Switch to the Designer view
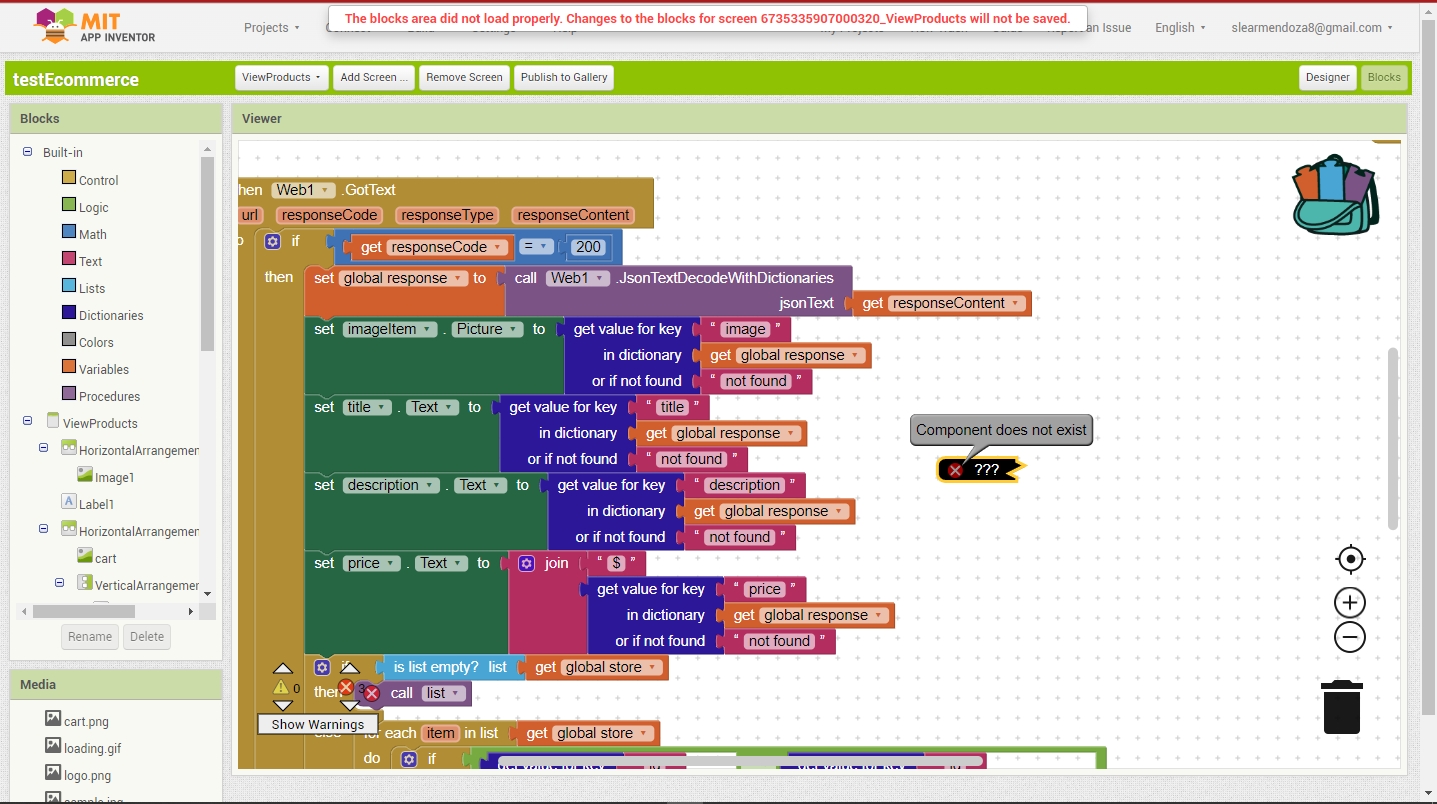 click(1327, 77)
